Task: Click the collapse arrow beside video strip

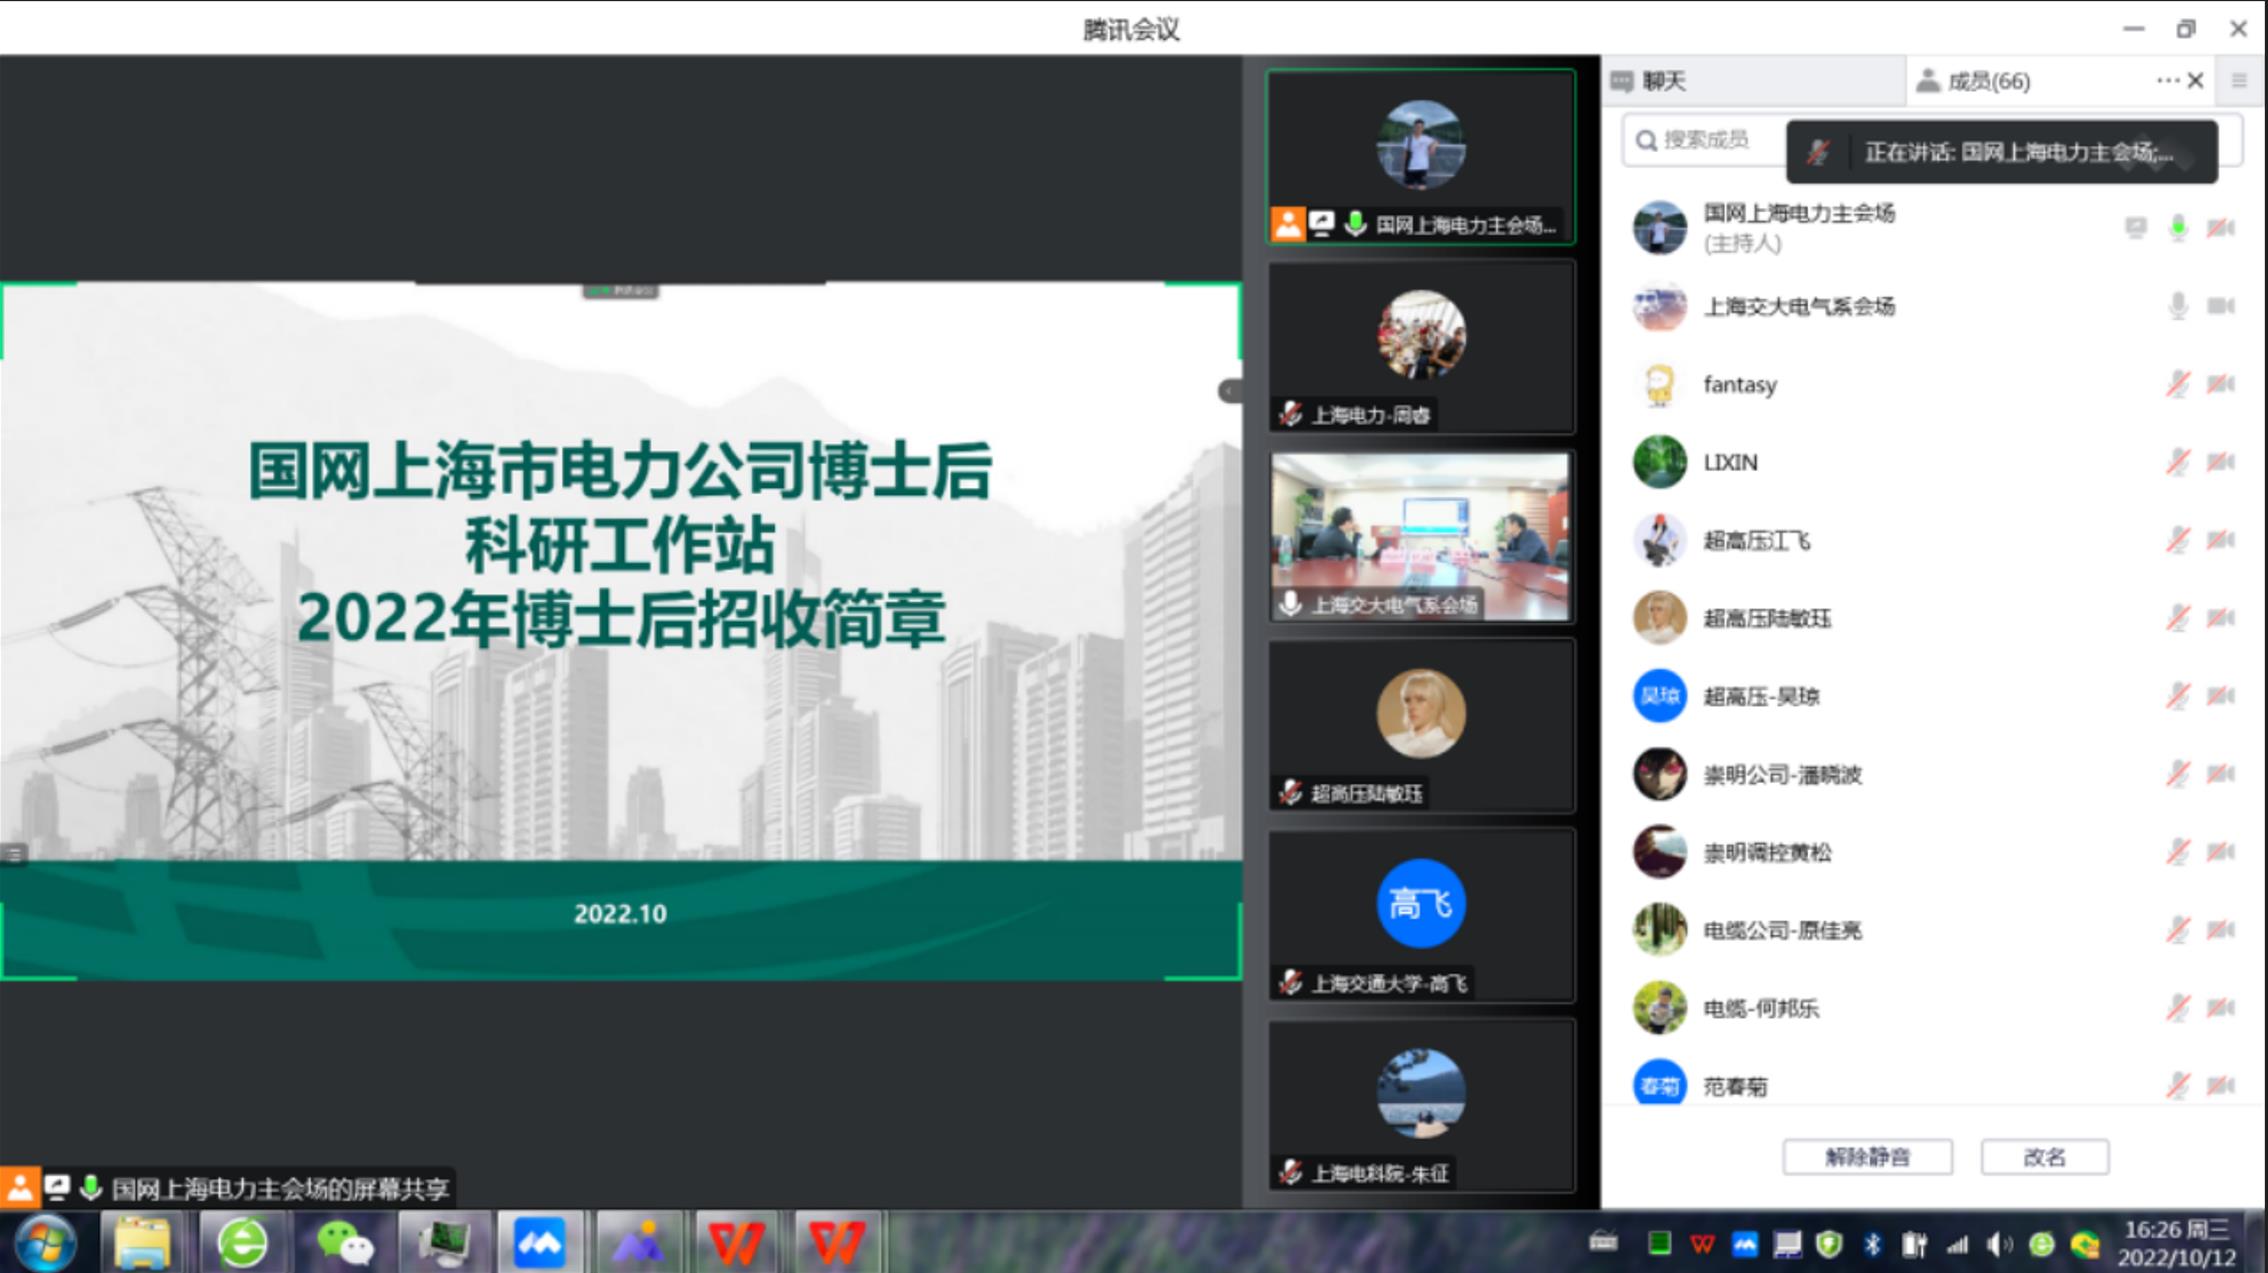Action: click(x=1228, y=391)
